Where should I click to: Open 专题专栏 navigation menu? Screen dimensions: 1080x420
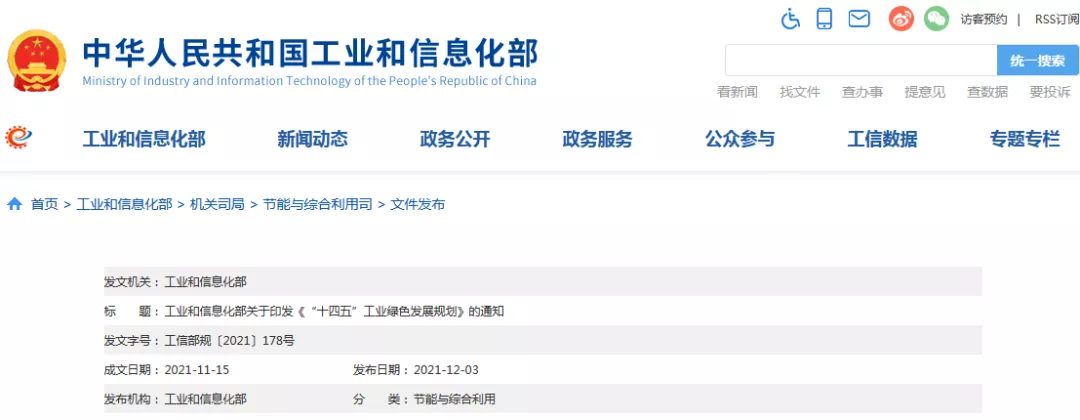click(x=1025, y=140)
